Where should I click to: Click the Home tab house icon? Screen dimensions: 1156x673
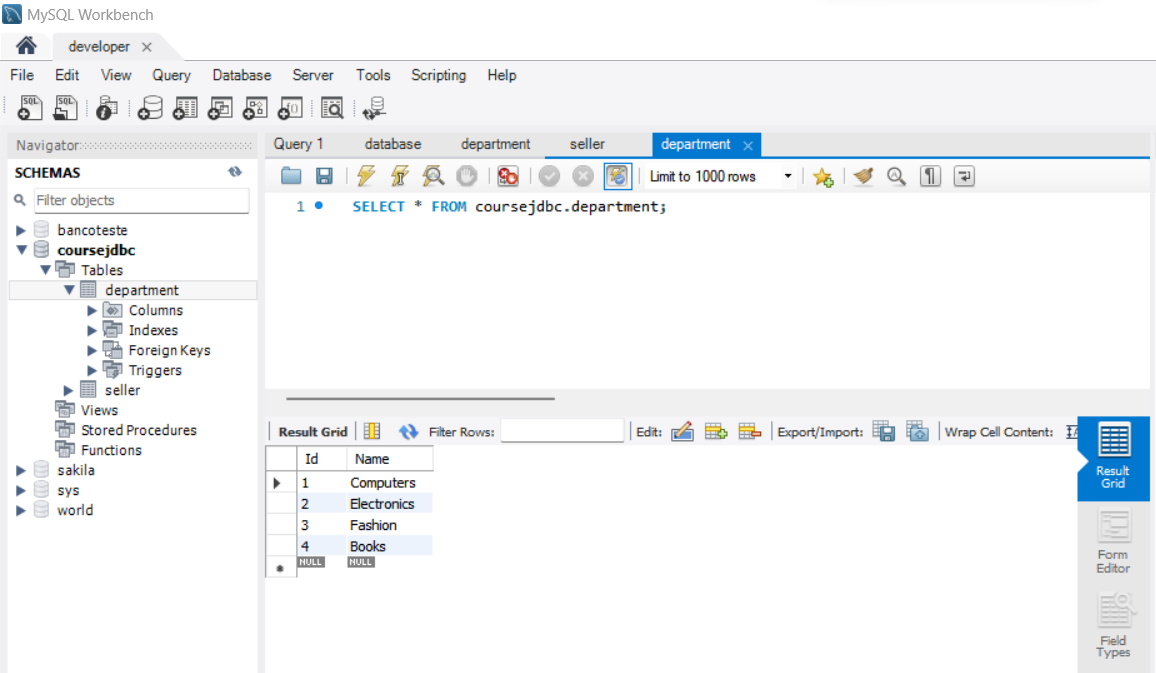pos(25,45)
